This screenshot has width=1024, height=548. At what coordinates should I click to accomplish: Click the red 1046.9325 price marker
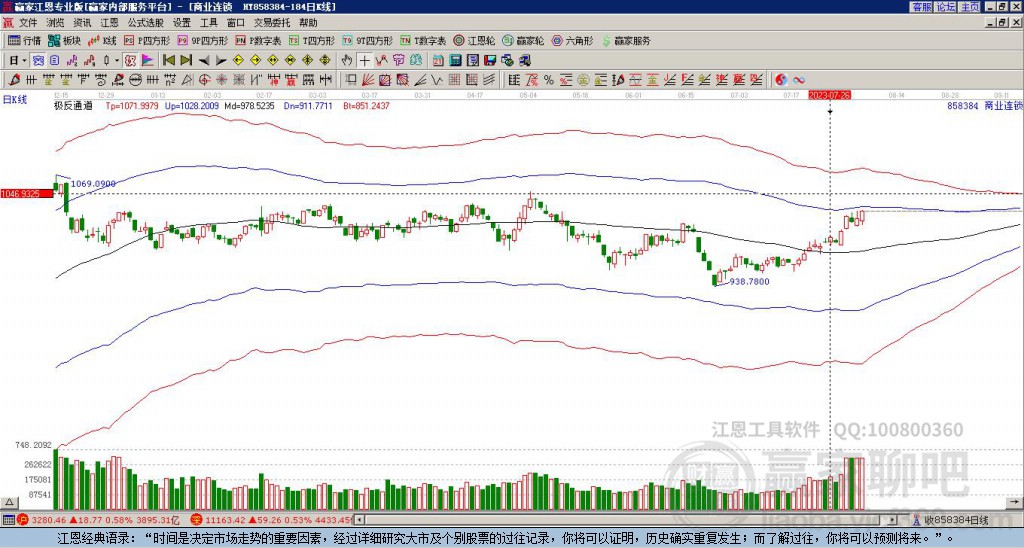click(26, 194)
